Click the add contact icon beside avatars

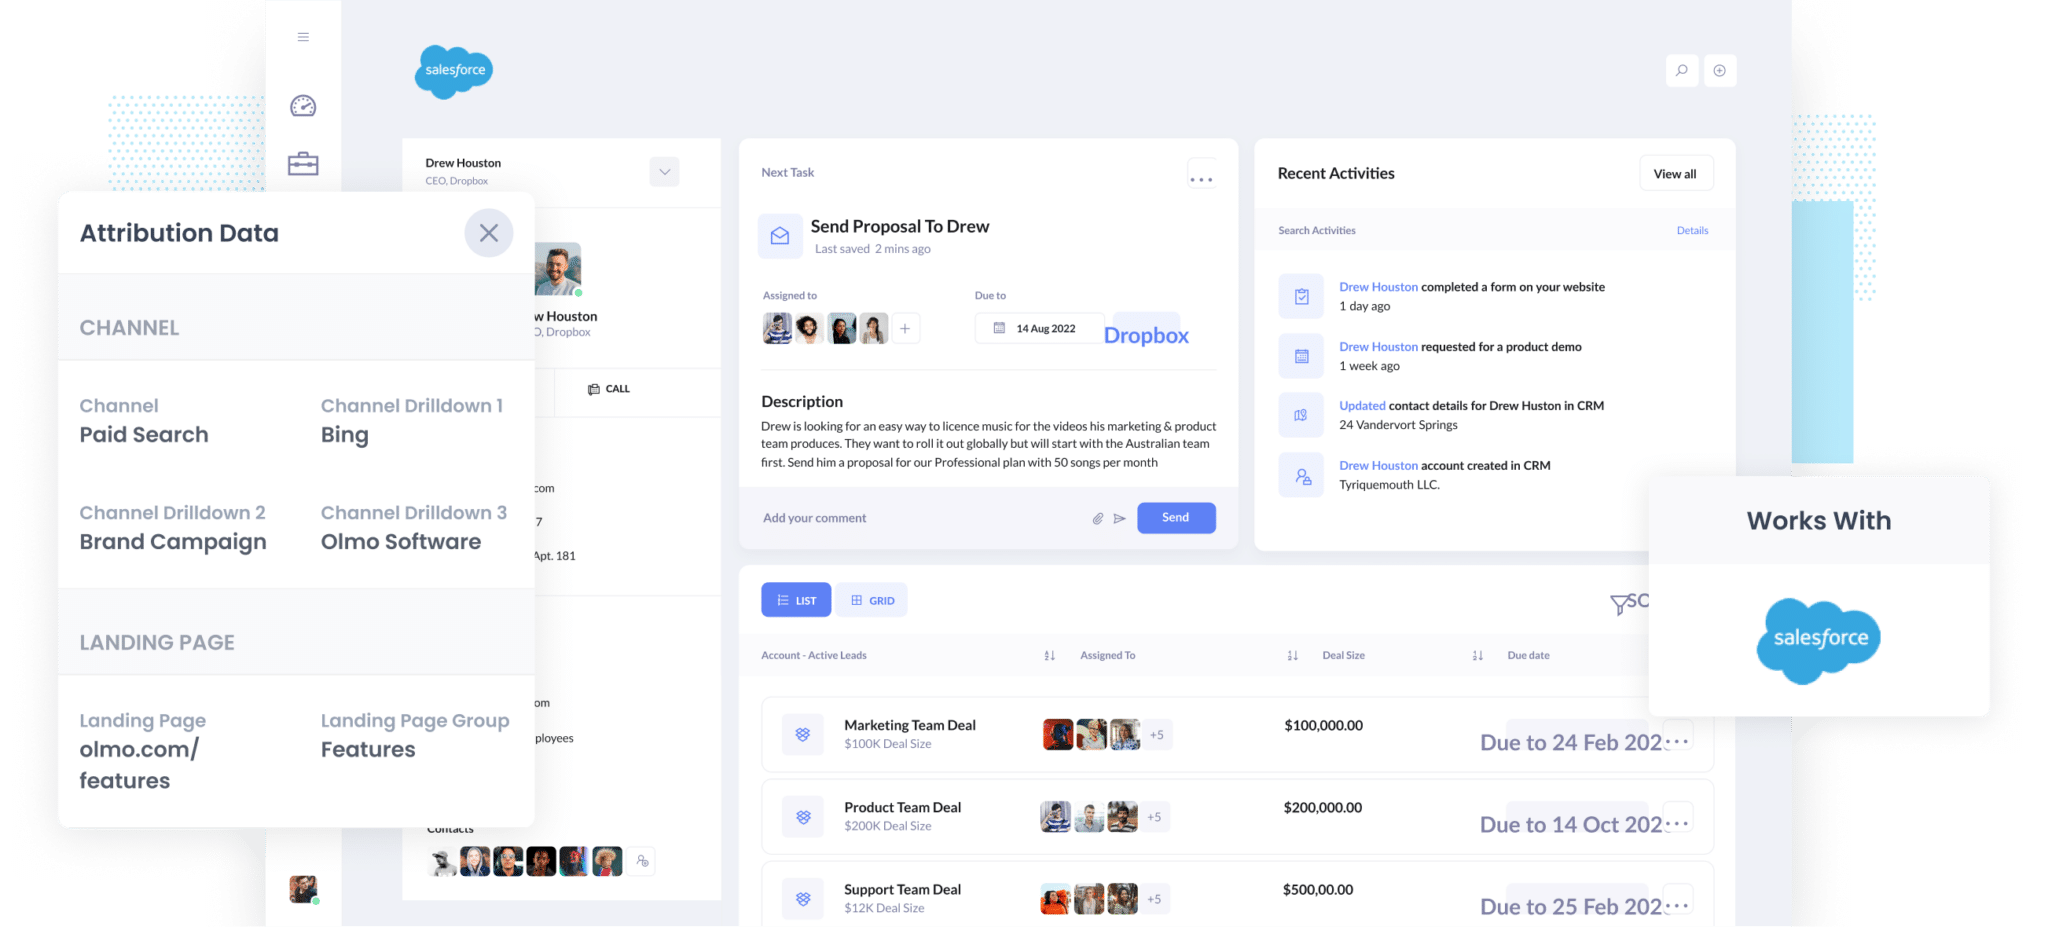(x=642, y=861)
